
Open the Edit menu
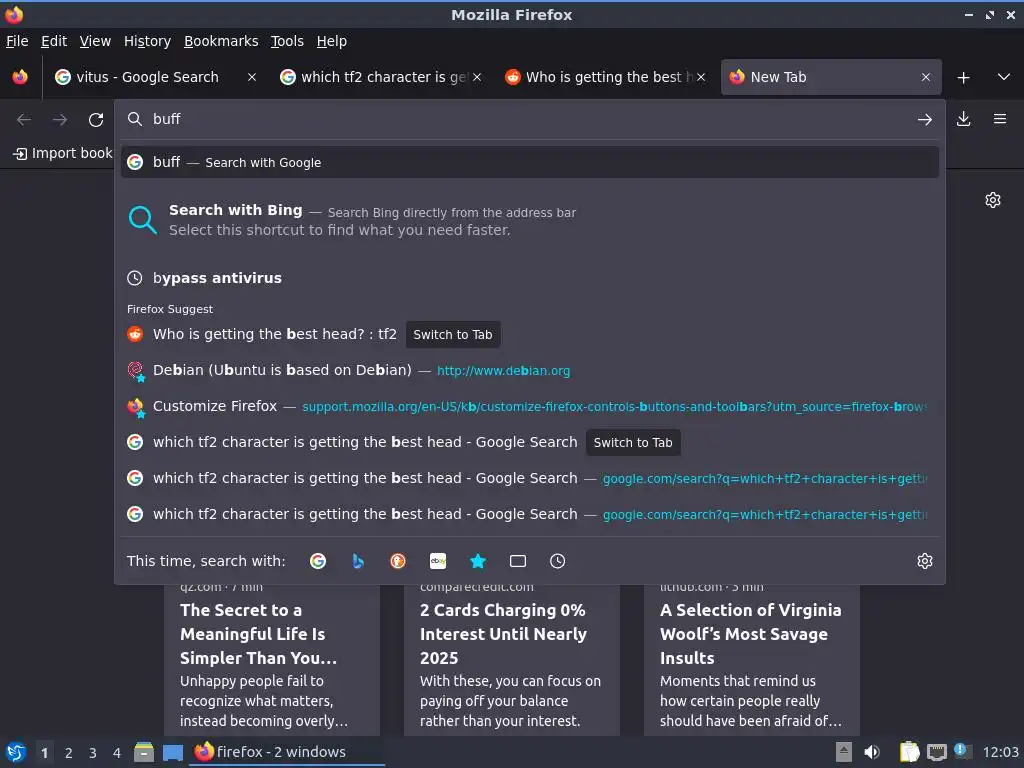(54, 41)
